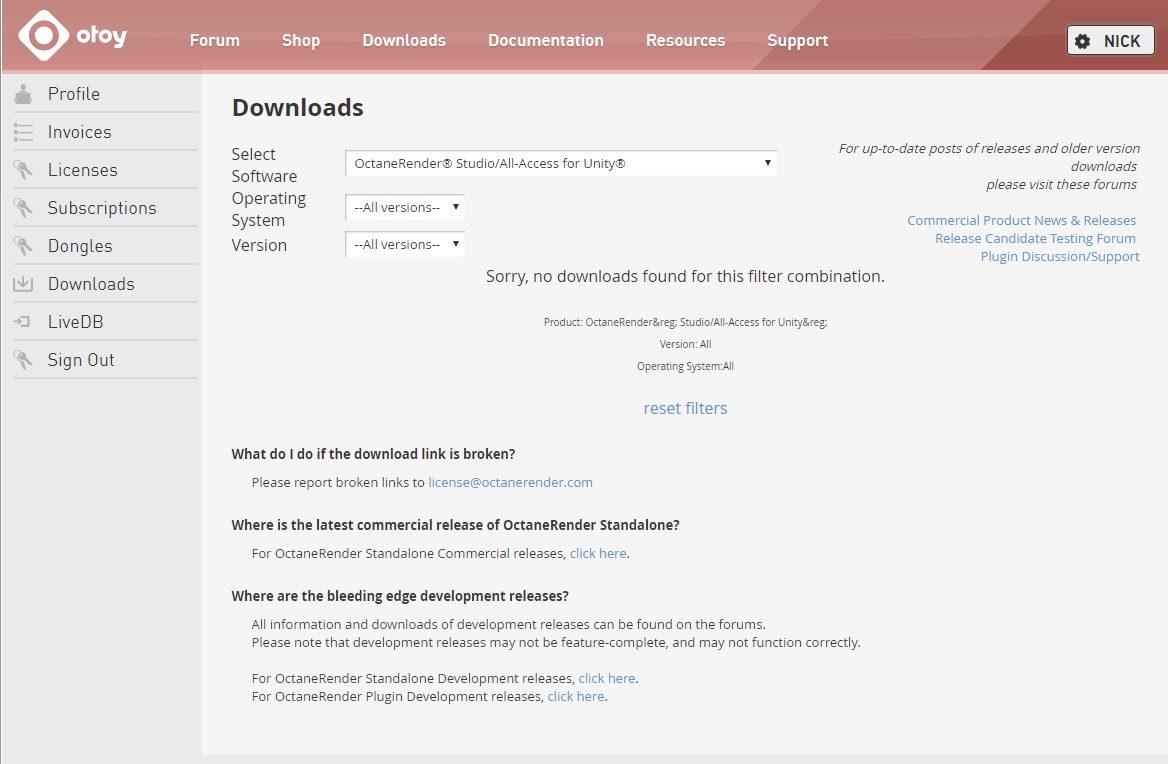Open the Support menu
This screenshot has width=1168, height=764.
pyautogui.click(x=798, y=40)
